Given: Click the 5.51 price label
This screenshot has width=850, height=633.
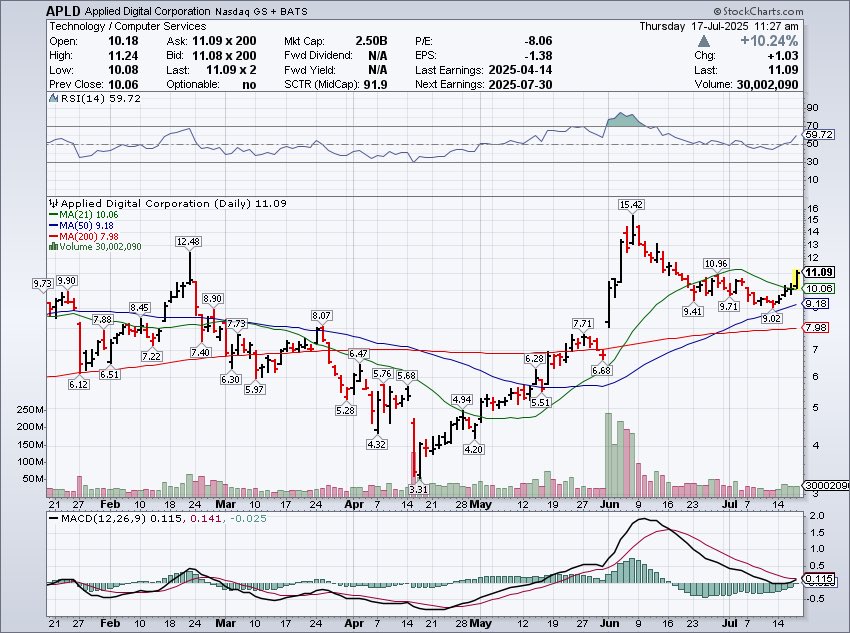Looking at the screenshot, I should 540,403.
